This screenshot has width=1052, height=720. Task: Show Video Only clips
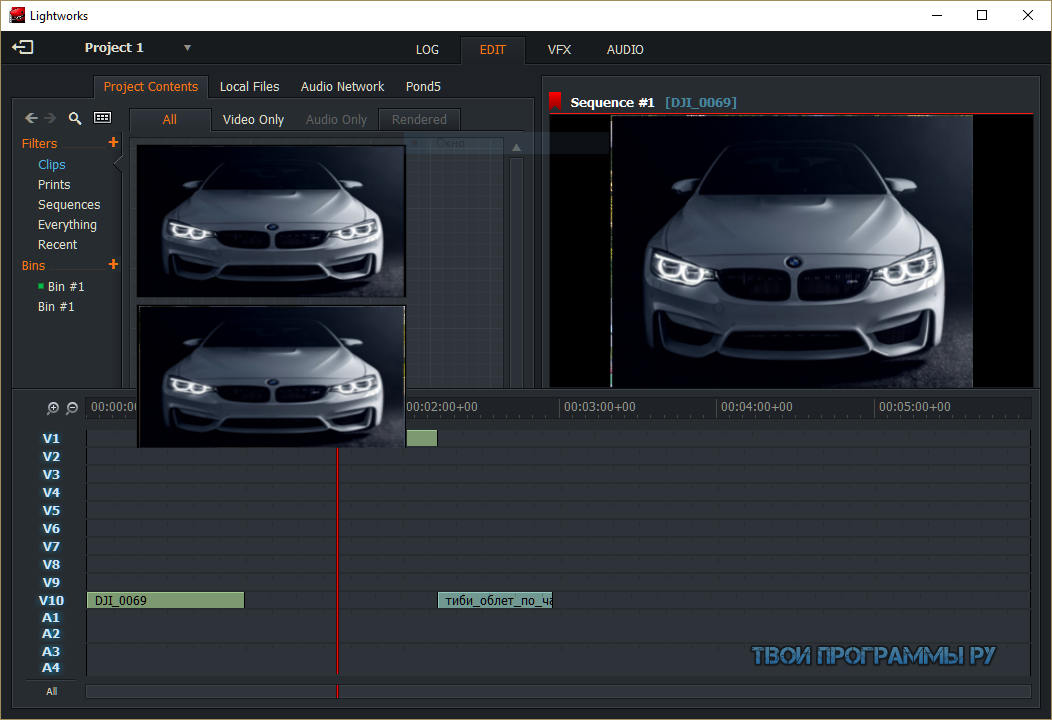[x=253, y=119]
